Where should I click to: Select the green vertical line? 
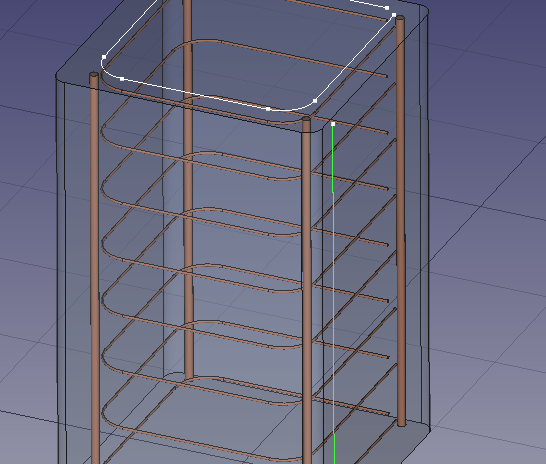[x=334, y=294]
